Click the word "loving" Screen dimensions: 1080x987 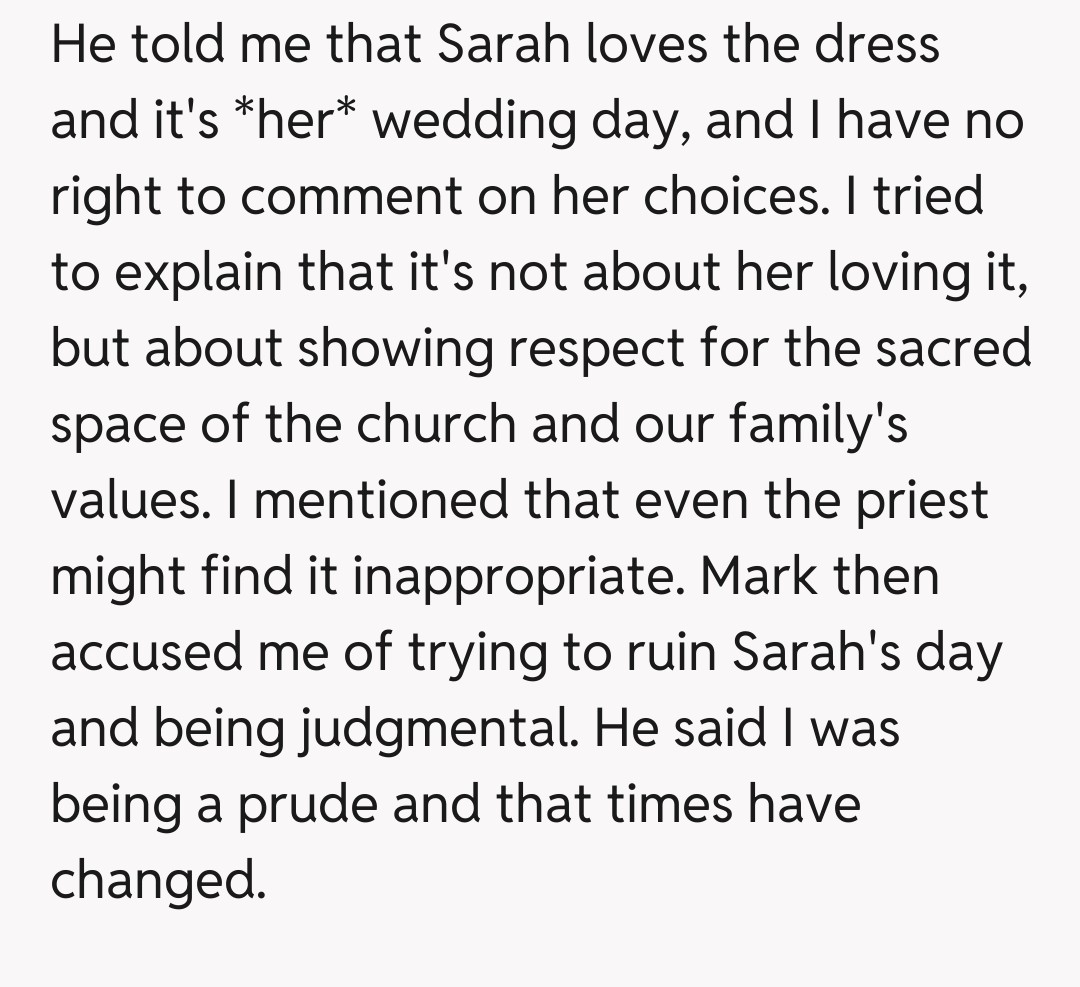[x=889, y=273]
